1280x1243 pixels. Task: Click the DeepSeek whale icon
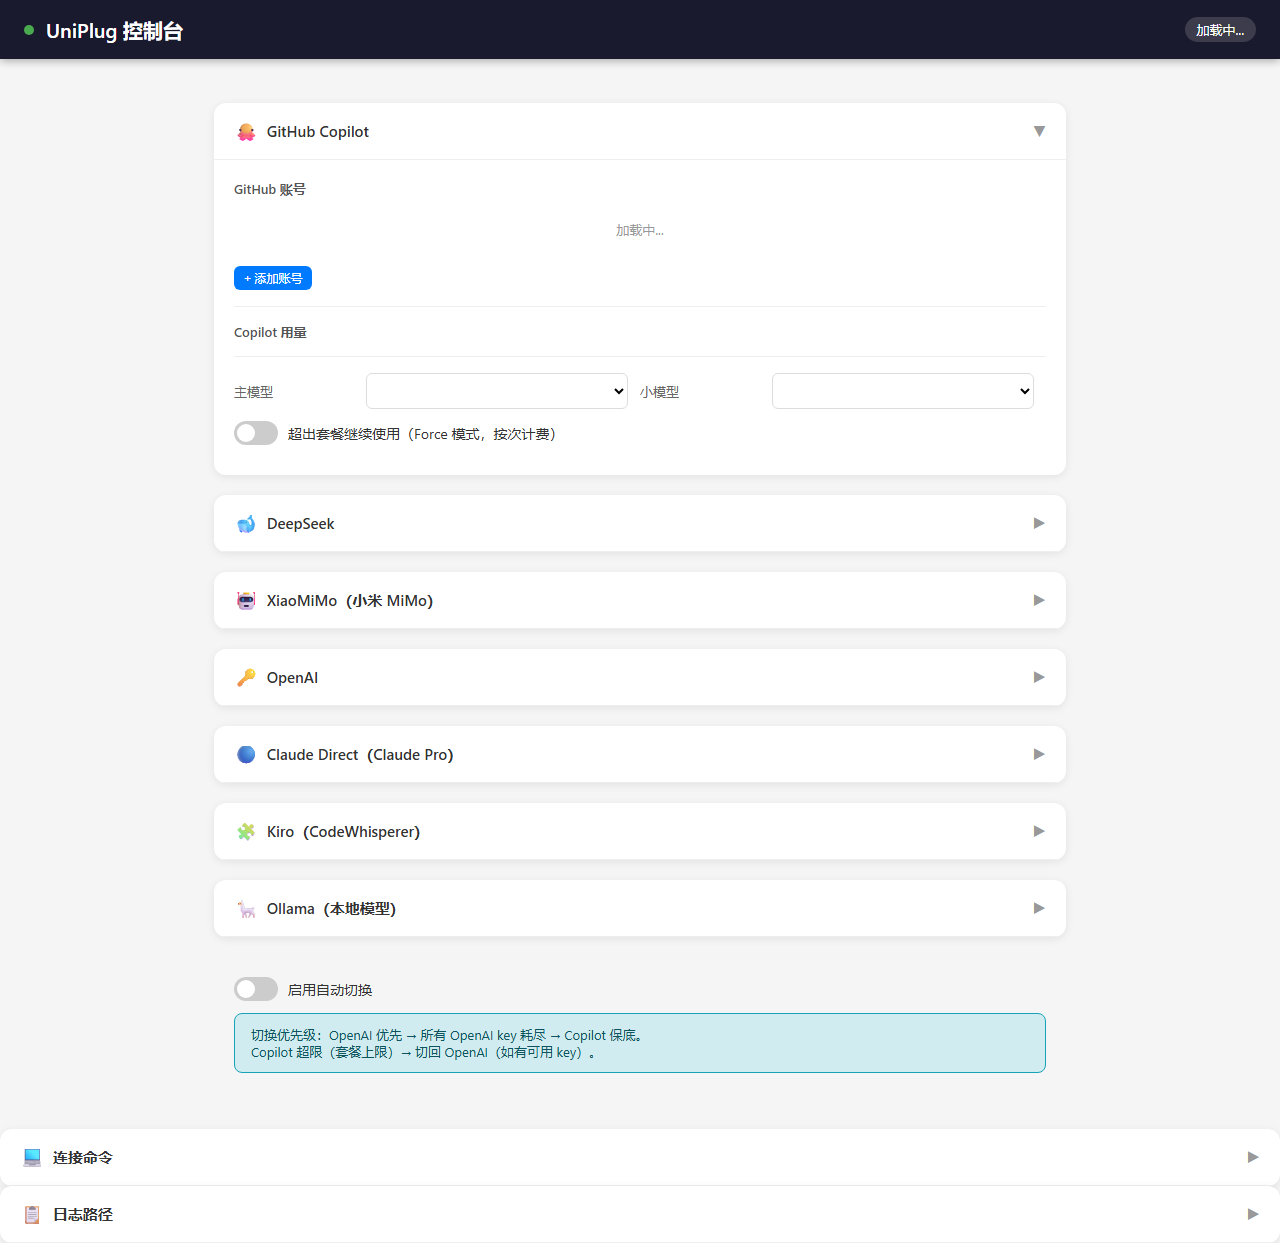246,523
